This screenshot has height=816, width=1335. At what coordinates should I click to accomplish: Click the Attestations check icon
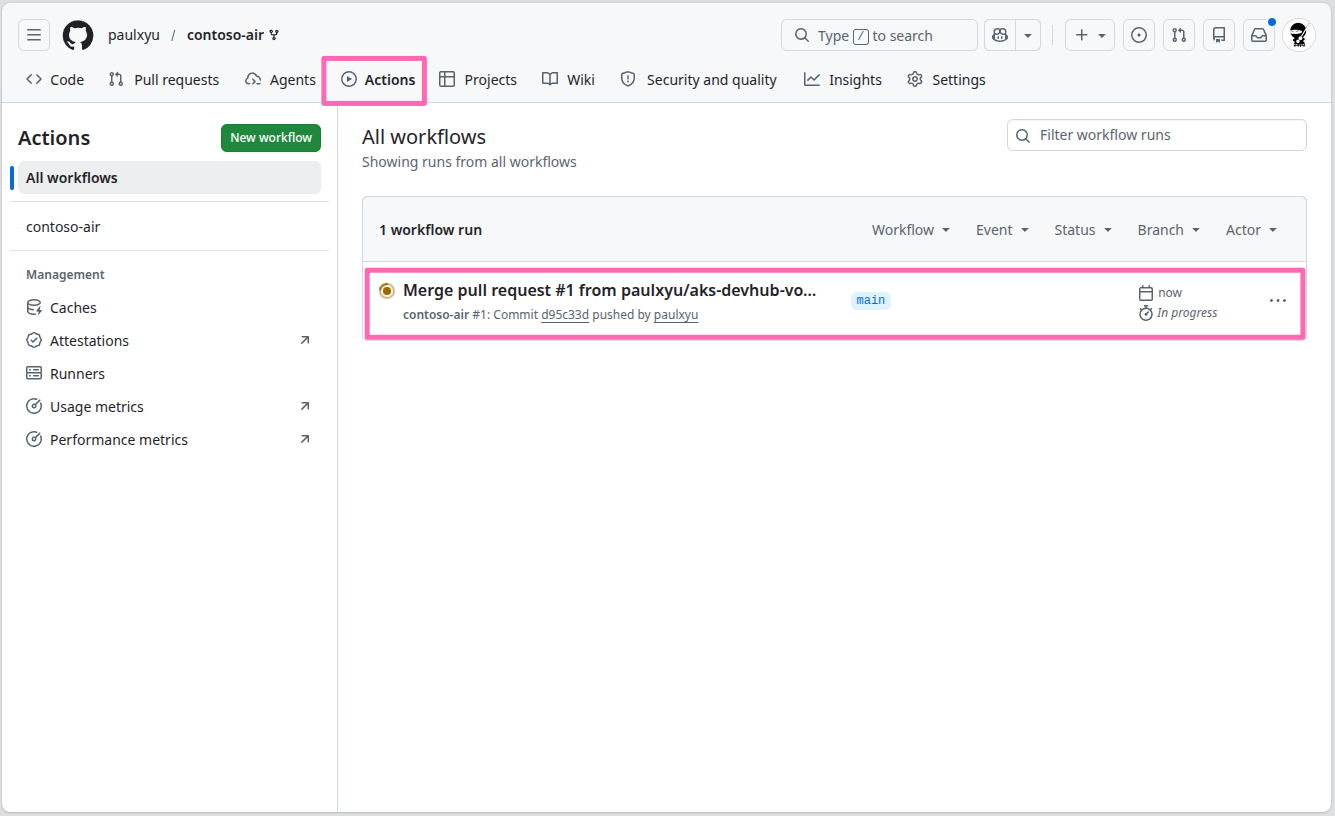coord(34,341)
